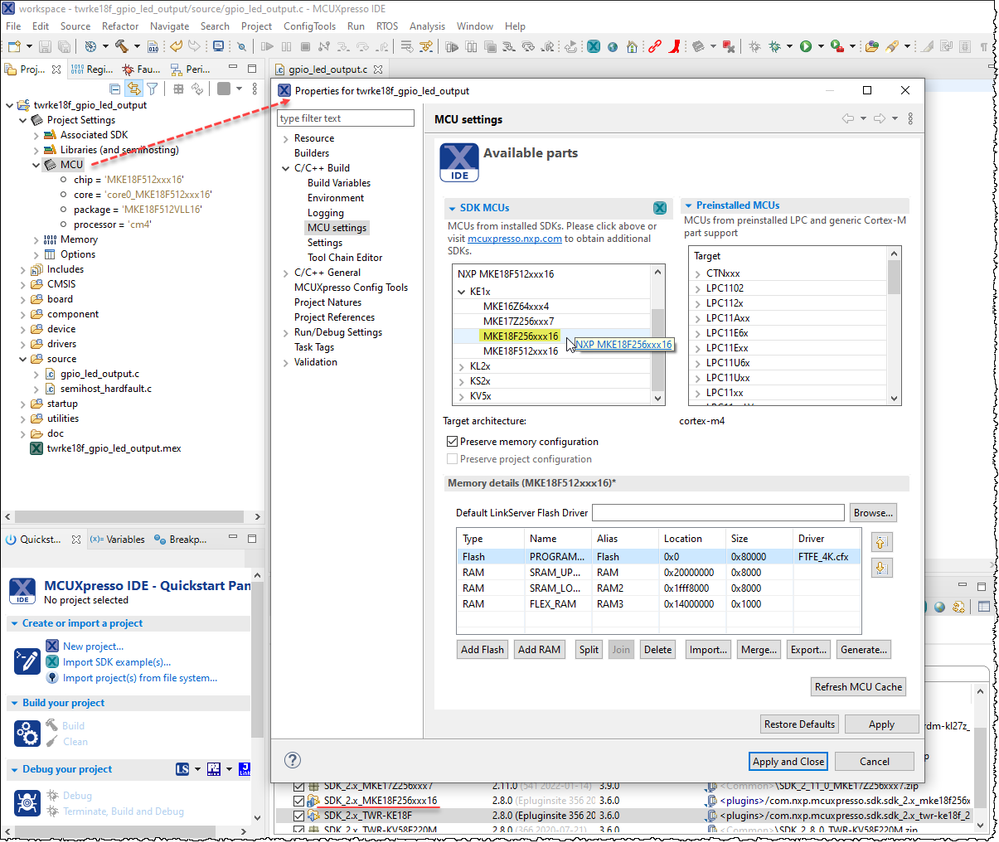Click the Refresh MCU Cache button
999x842 pixels.
(x=858, y=687)
